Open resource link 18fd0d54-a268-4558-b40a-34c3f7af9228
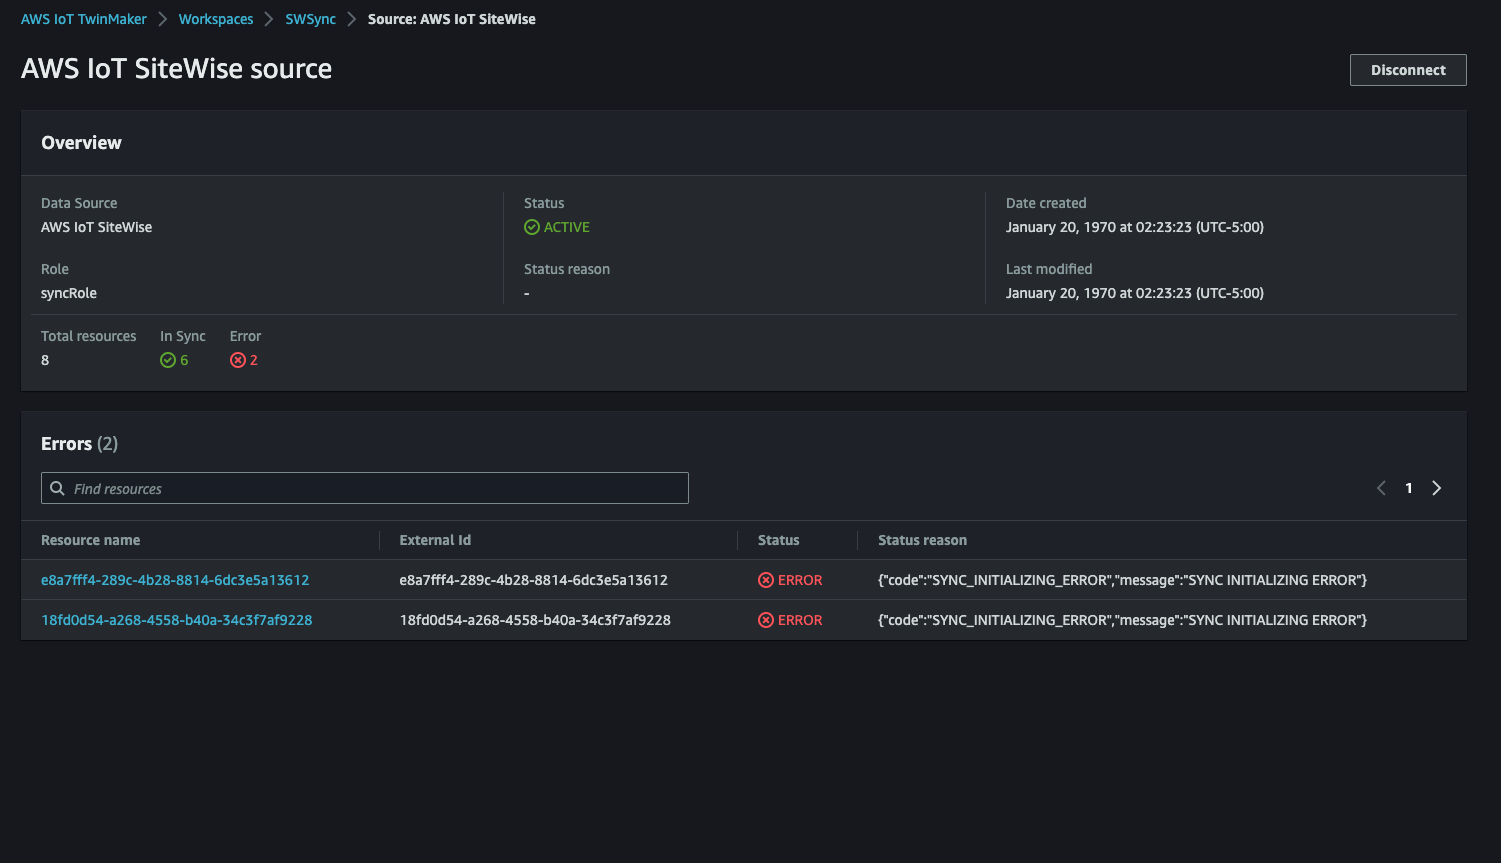 pyautogui.click(x=177, y=619)
